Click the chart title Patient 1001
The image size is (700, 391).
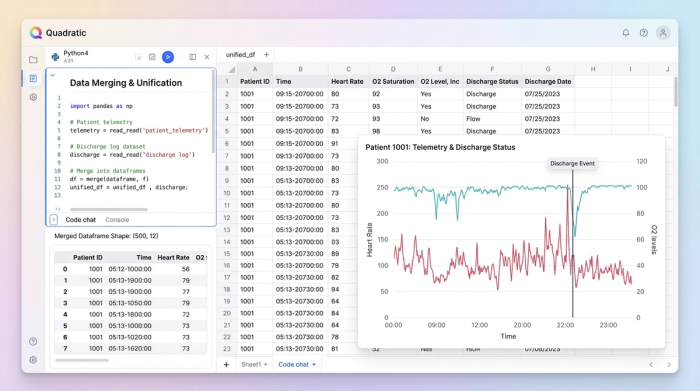point(440,147)
